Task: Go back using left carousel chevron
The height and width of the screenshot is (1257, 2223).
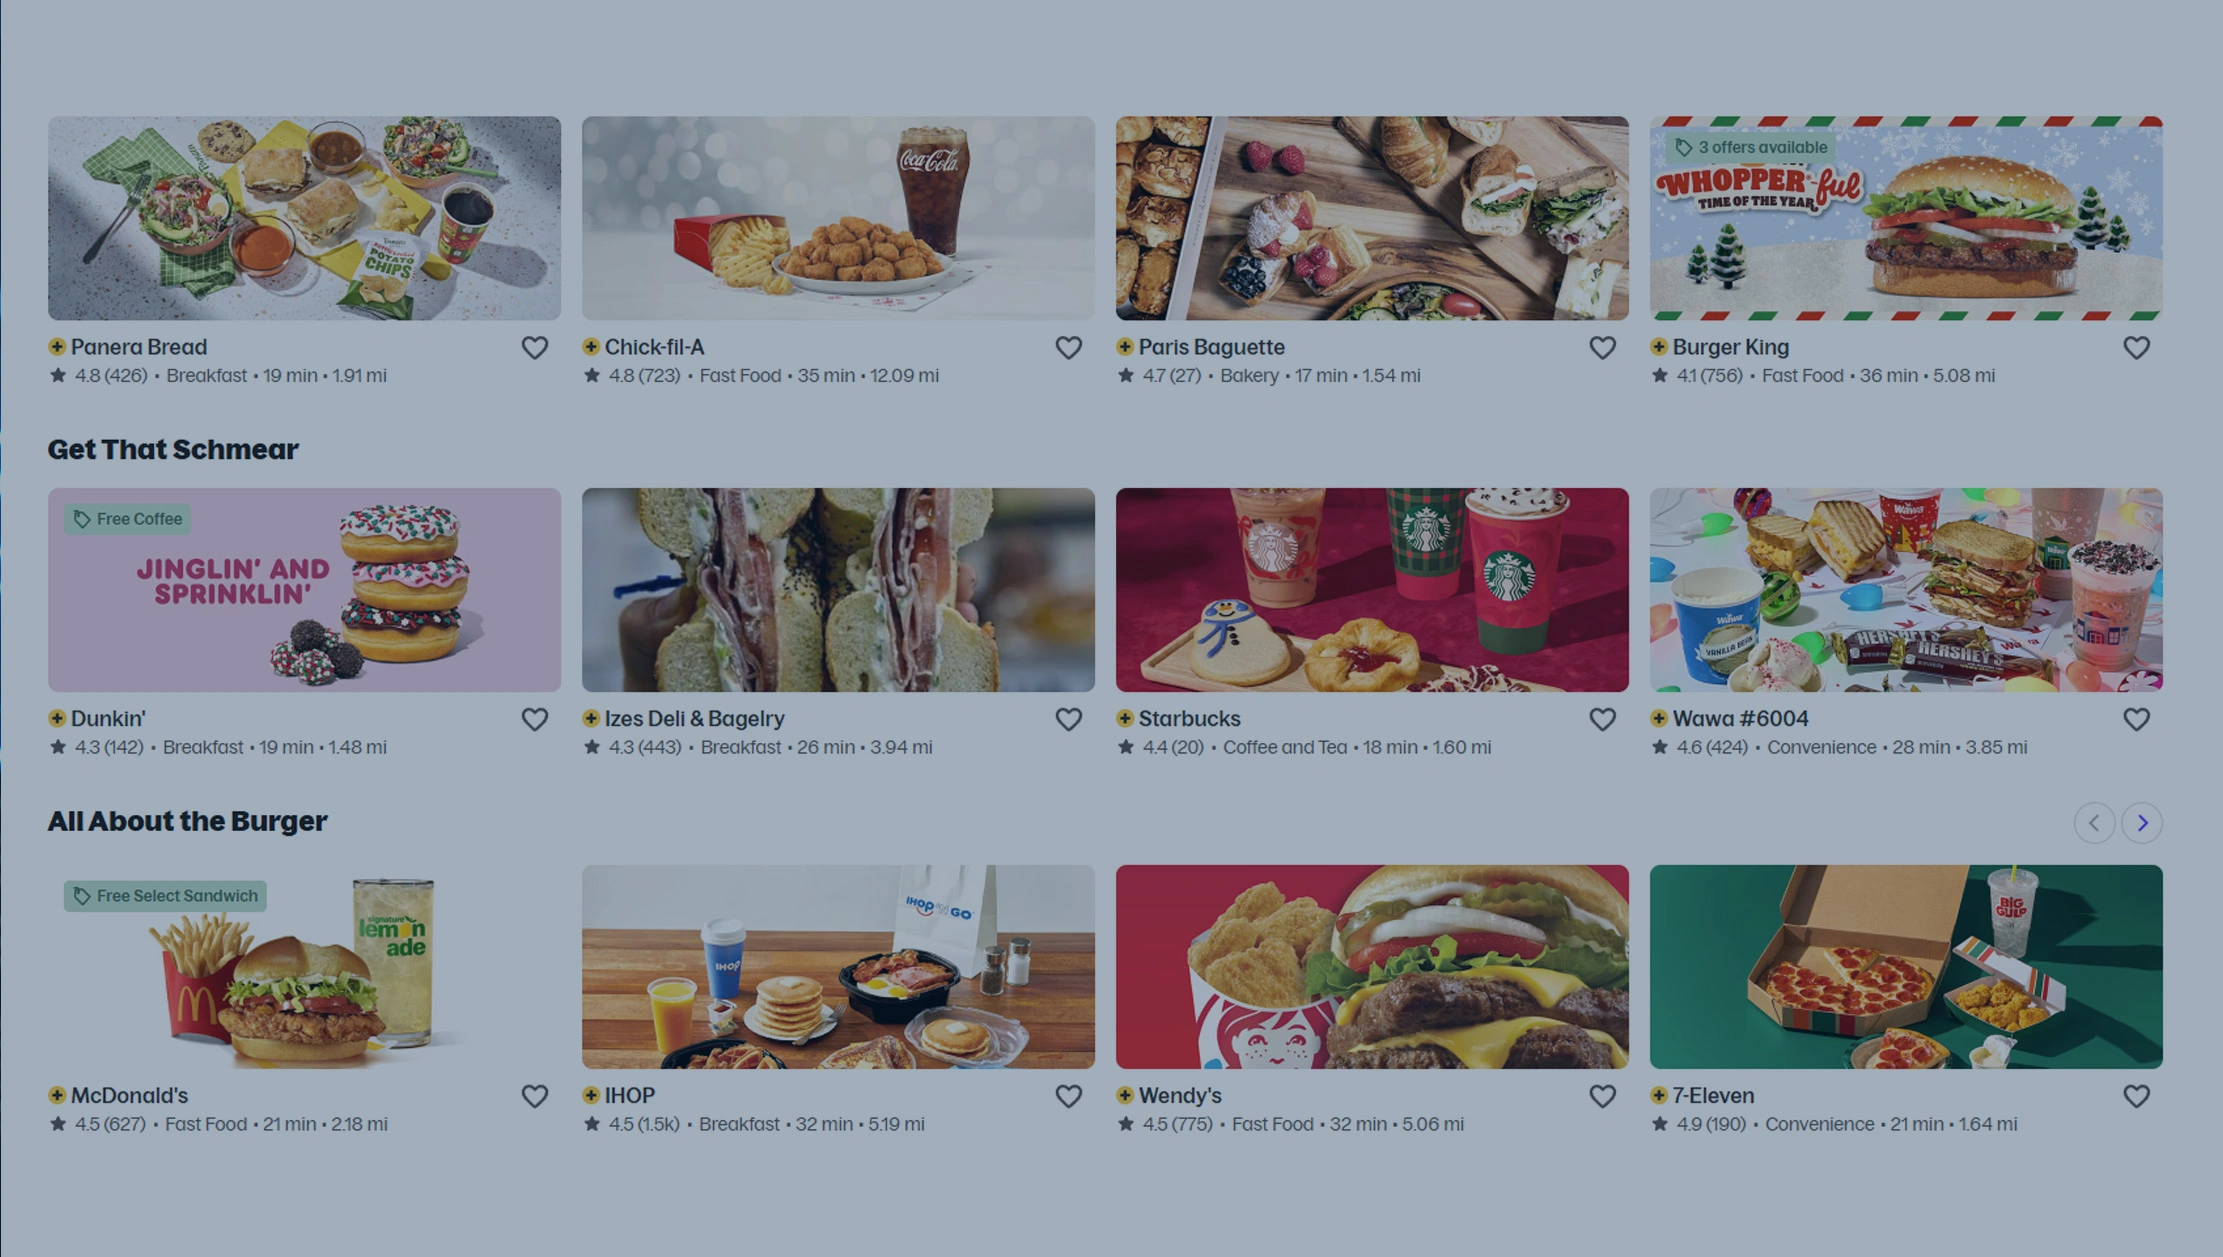Action: 2094,823
